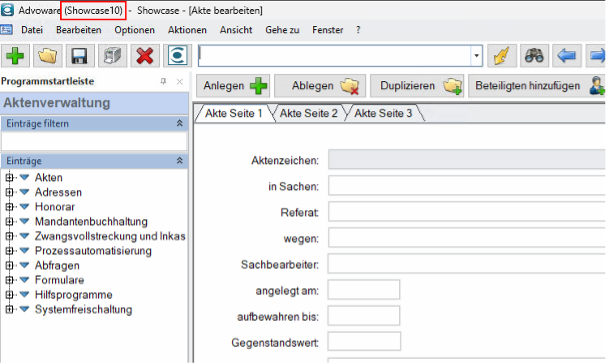The image size is (606, 364).
Task: Open the Fenster menu
Action: [x=328, y=30]
